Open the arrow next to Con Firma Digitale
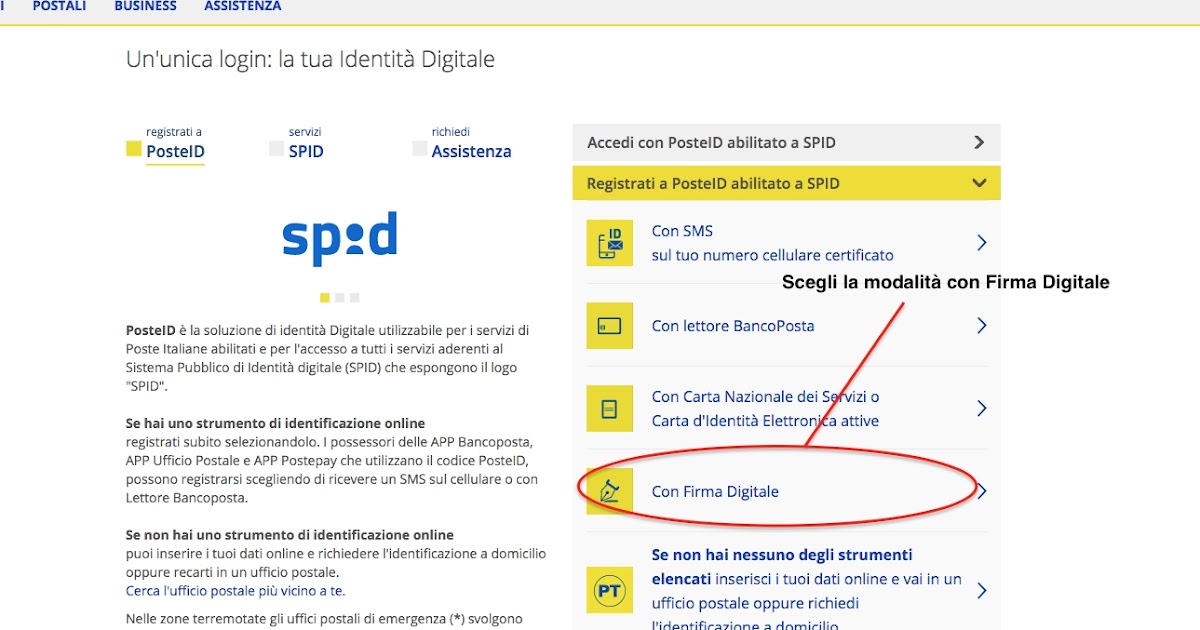The image size is (1200, 630). point(982,491)
